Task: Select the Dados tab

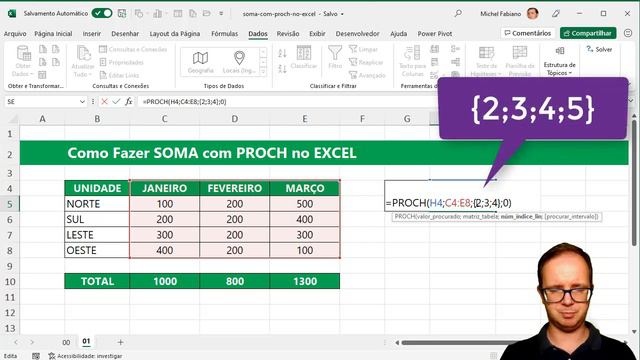Action: click(258, 33)
